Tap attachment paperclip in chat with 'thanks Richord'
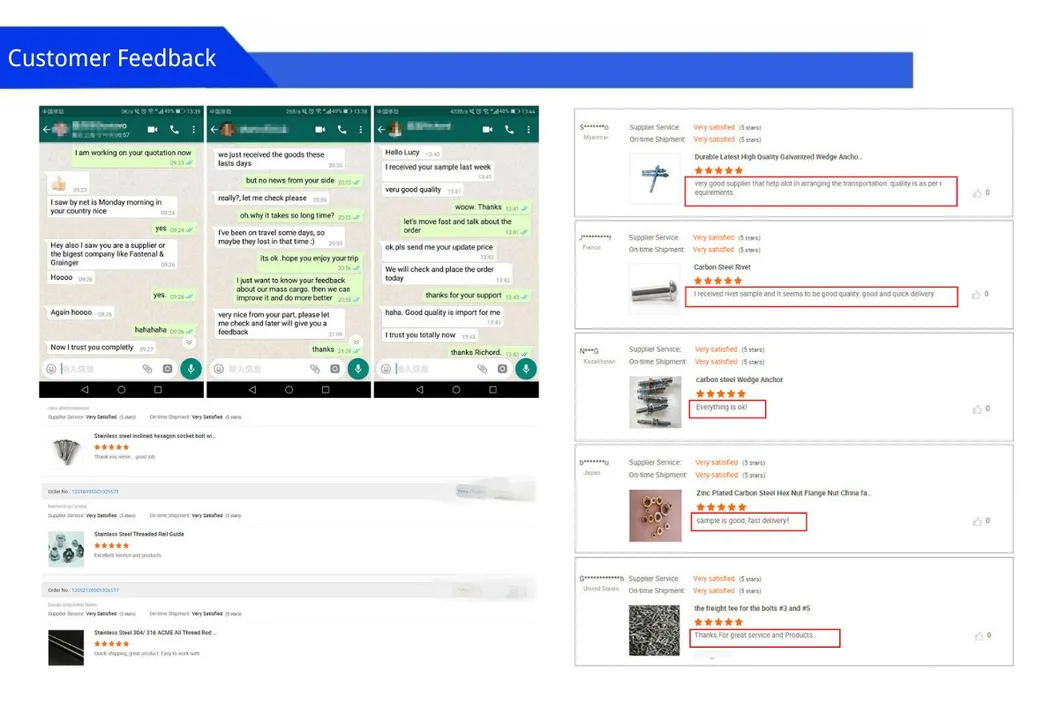1059x706 pixels. coord(481,369)
